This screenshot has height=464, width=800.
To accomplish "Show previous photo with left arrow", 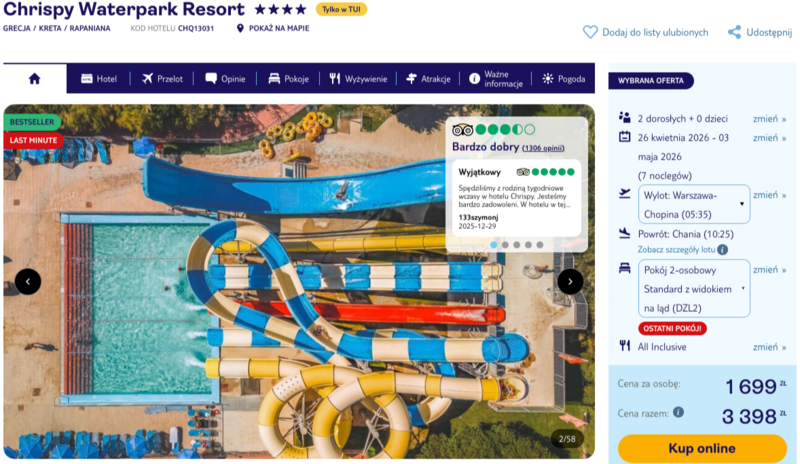I will pos(28,281).
